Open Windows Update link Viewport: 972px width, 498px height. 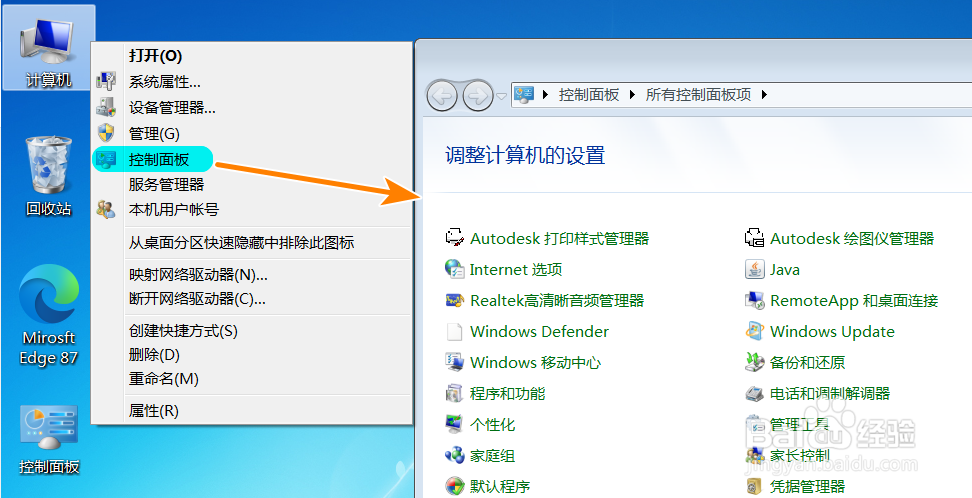pos(832,331)
